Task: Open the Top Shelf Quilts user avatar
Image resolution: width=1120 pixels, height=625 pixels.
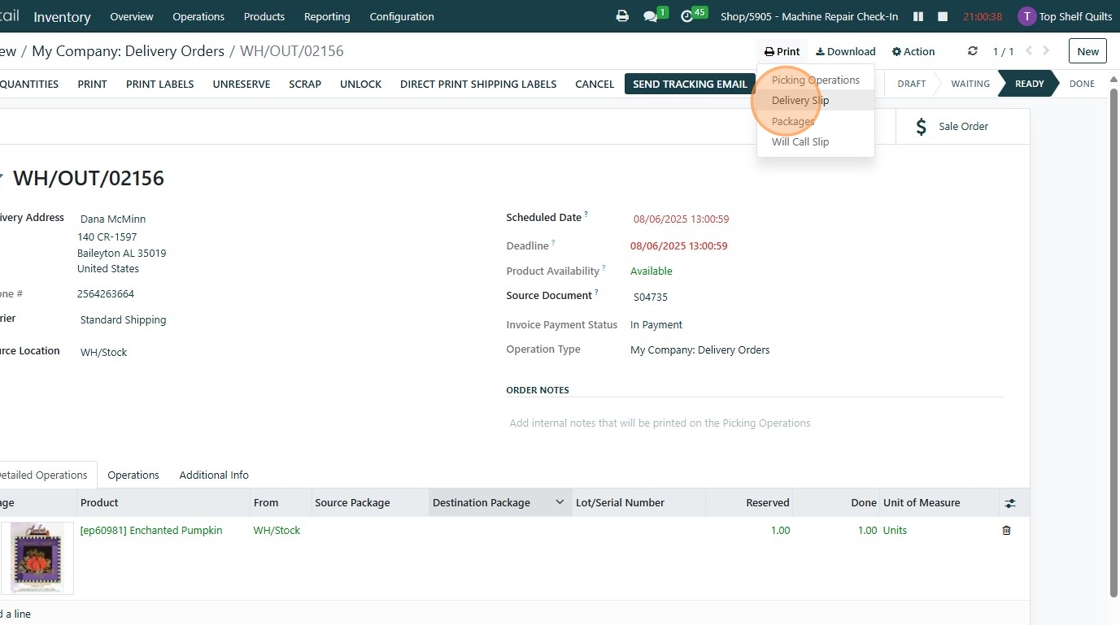Action: point(1026,16)
